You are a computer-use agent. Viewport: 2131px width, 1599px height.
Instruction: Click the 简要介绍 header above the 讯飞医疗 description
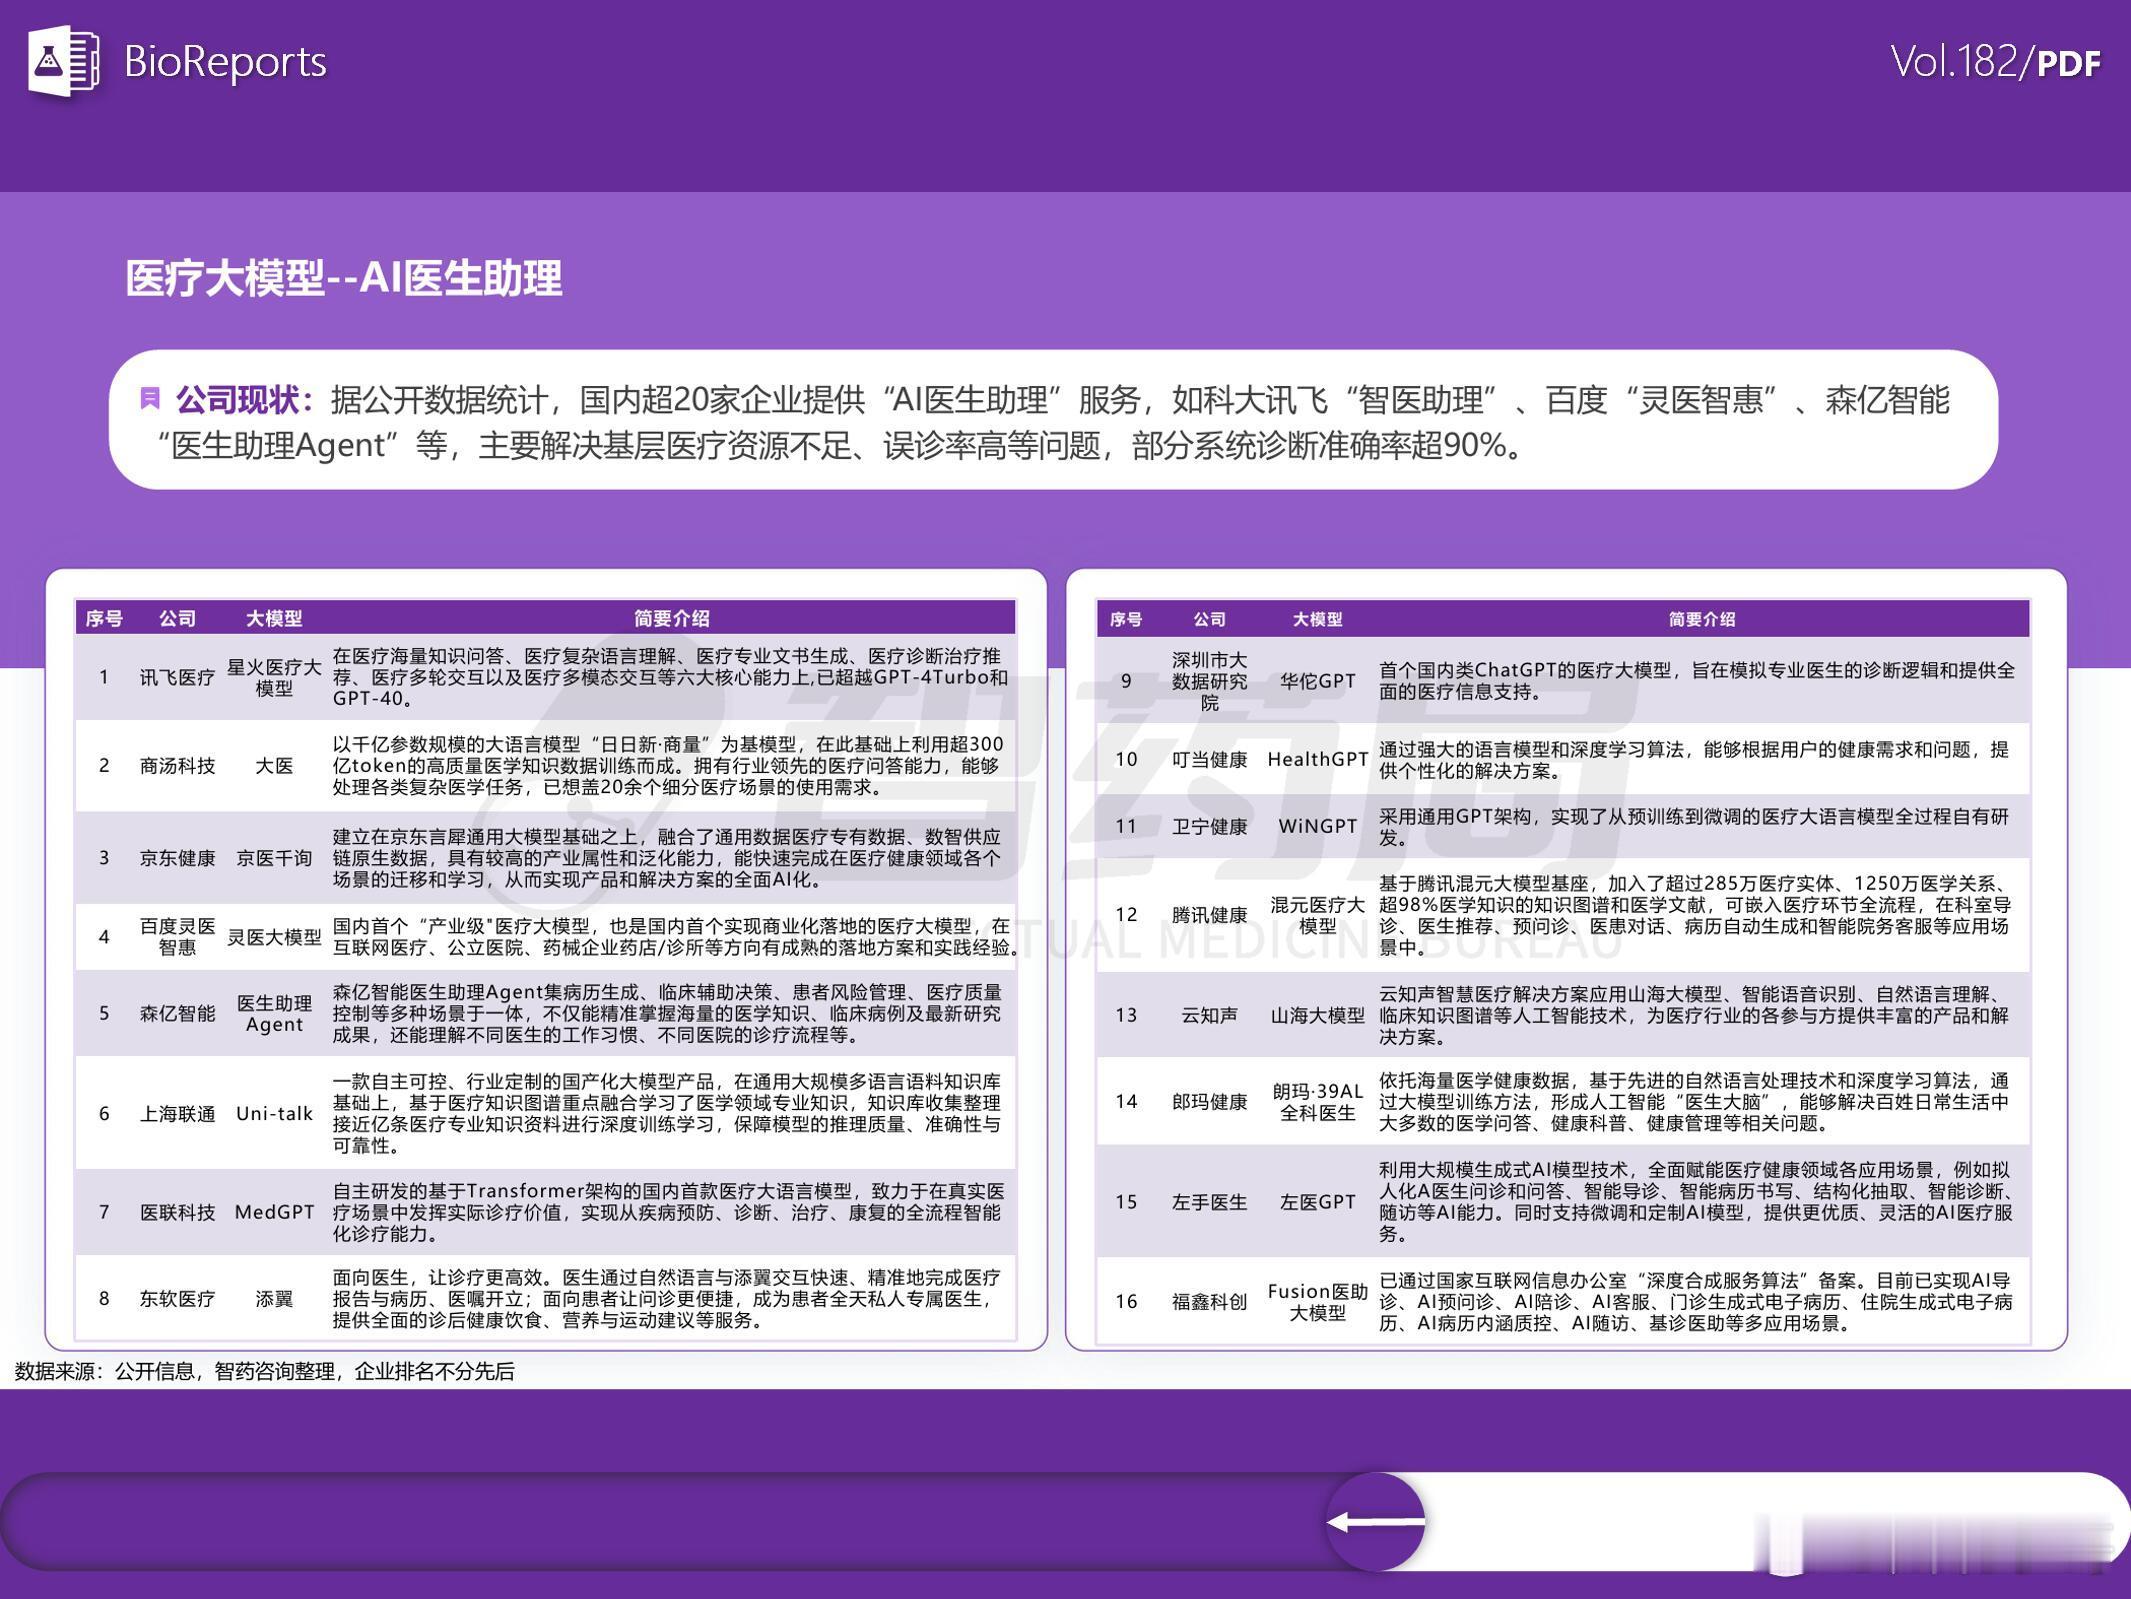(671, 618)
